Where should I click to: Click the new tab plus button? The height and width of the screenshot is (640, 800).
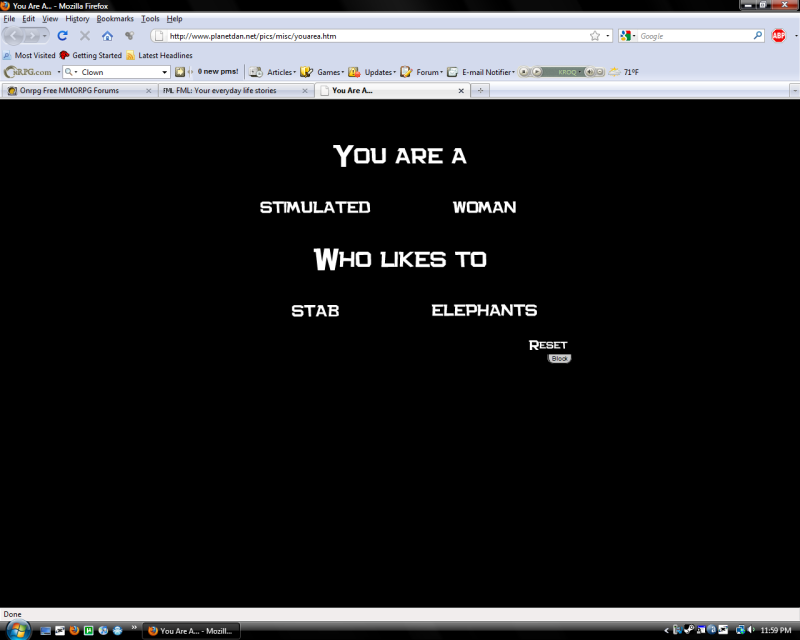pyautogui.click(x=480, y=90)
